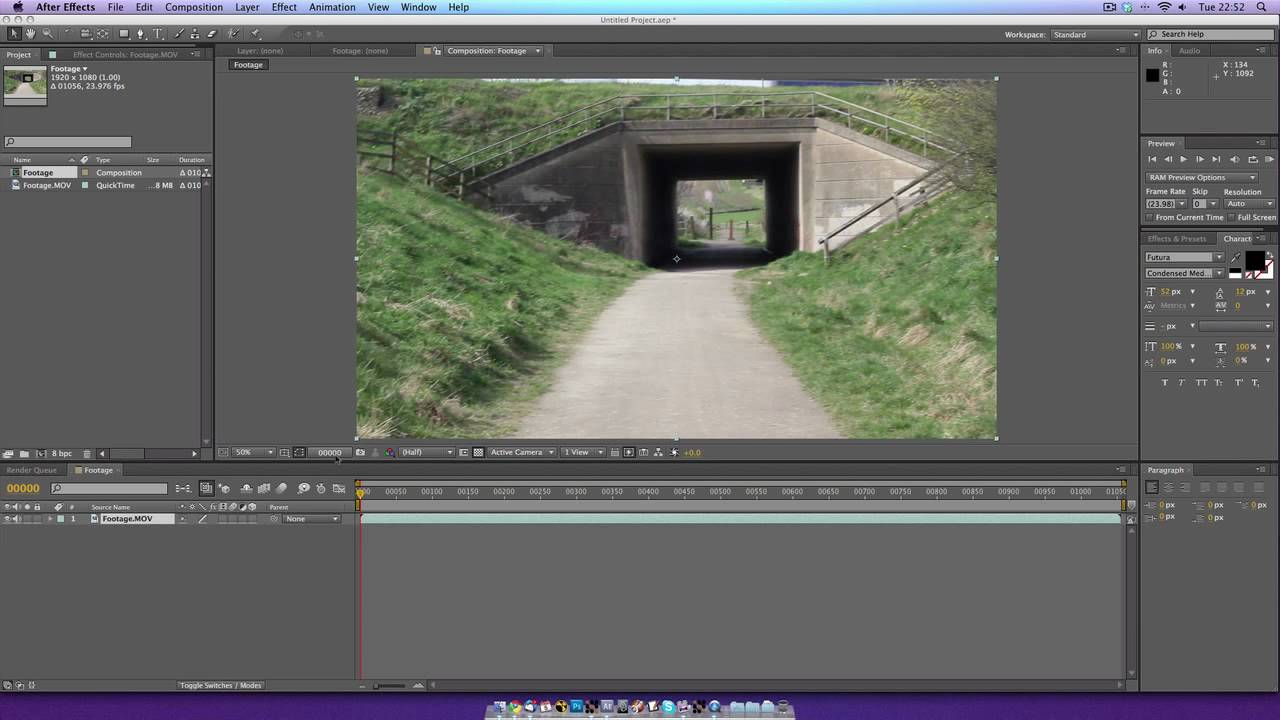
Task: Open the Futura font family dropdown
Action: tap(1185, 257)
